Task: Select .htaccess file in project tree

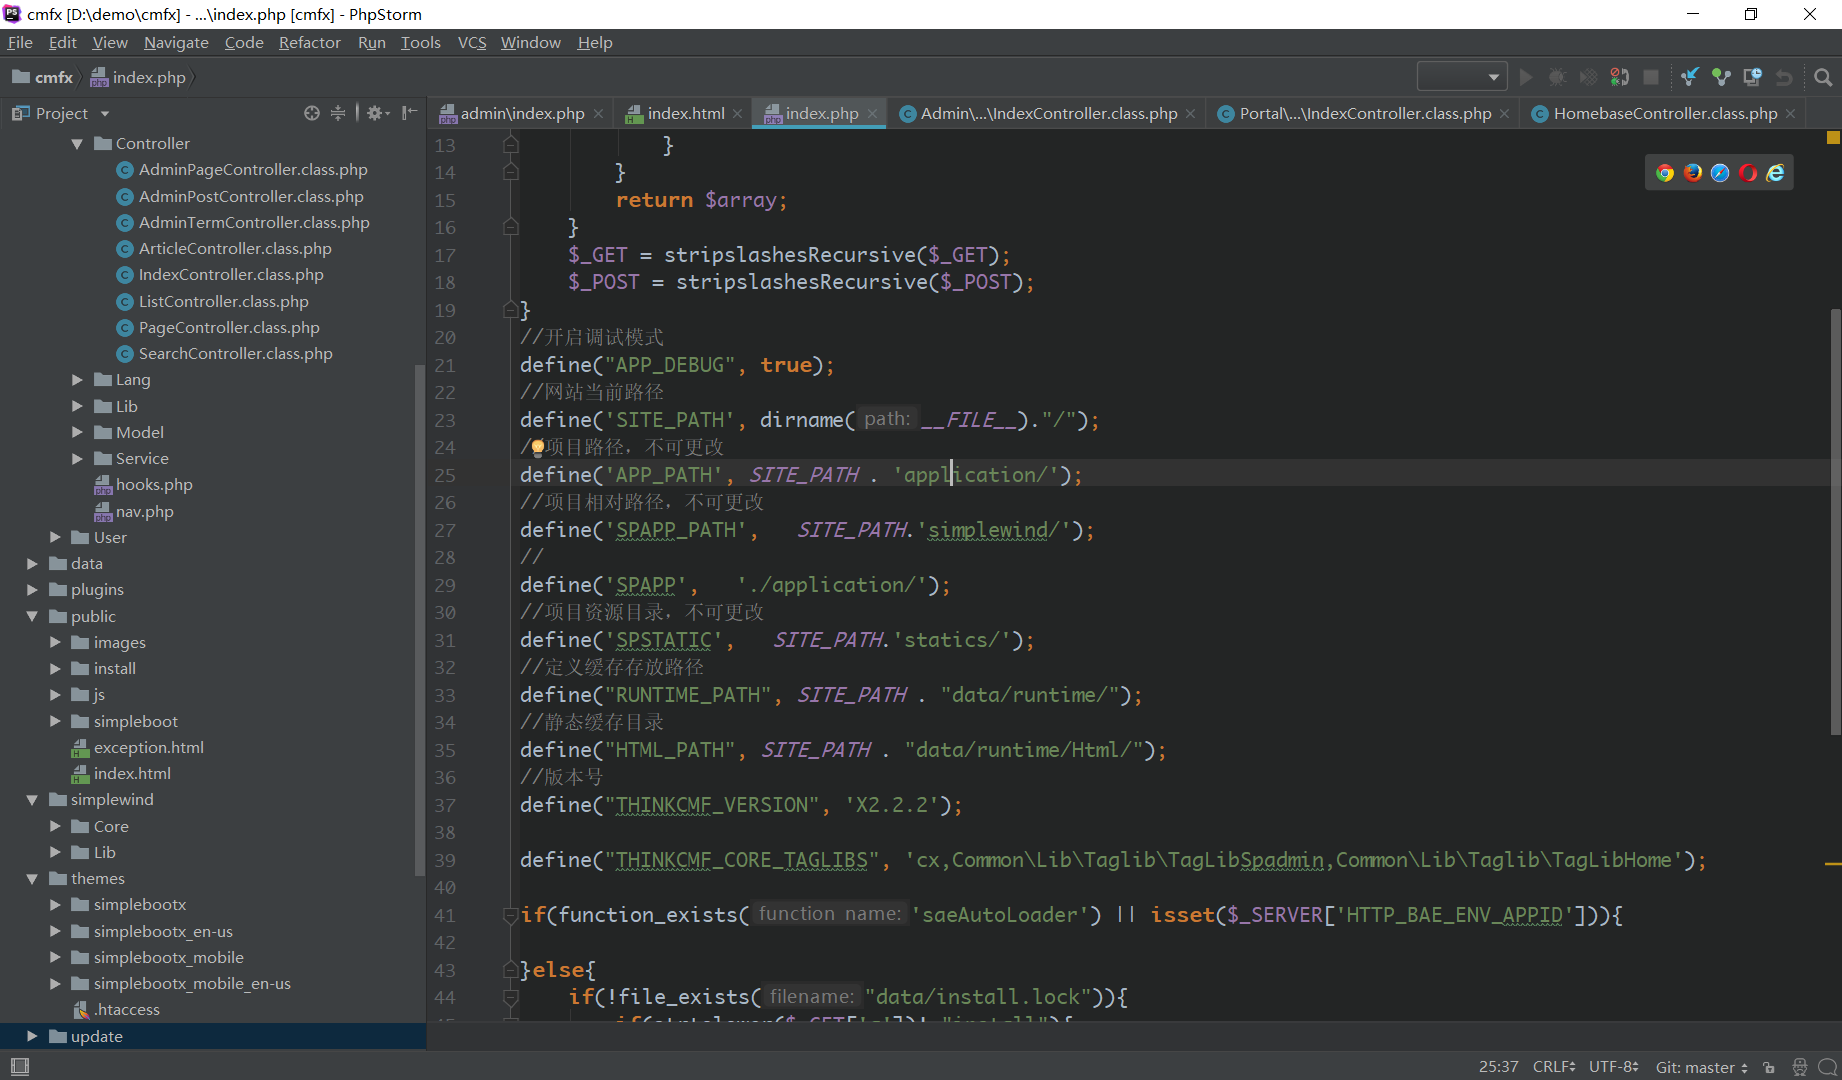Action: click(x=116, y=1010)
